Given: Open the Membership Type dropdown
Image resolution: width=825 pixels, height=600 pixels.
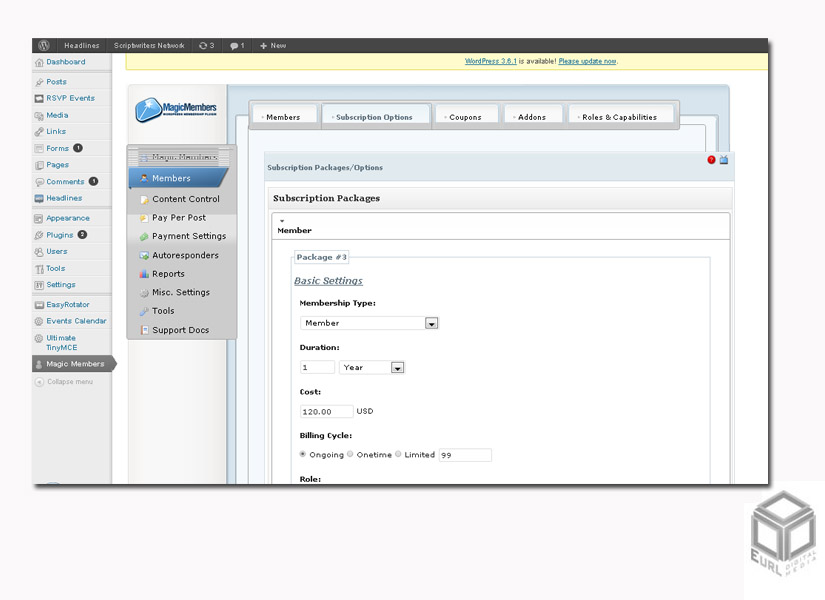Looking at the screenshot, I should tap(369, 323).
